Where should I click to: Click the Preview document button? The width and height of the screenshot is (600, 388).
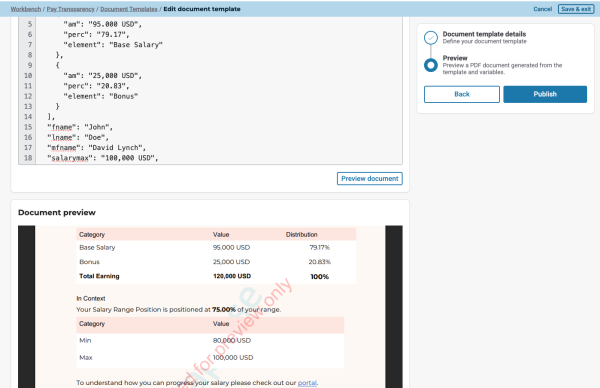[x=370, y=178]
